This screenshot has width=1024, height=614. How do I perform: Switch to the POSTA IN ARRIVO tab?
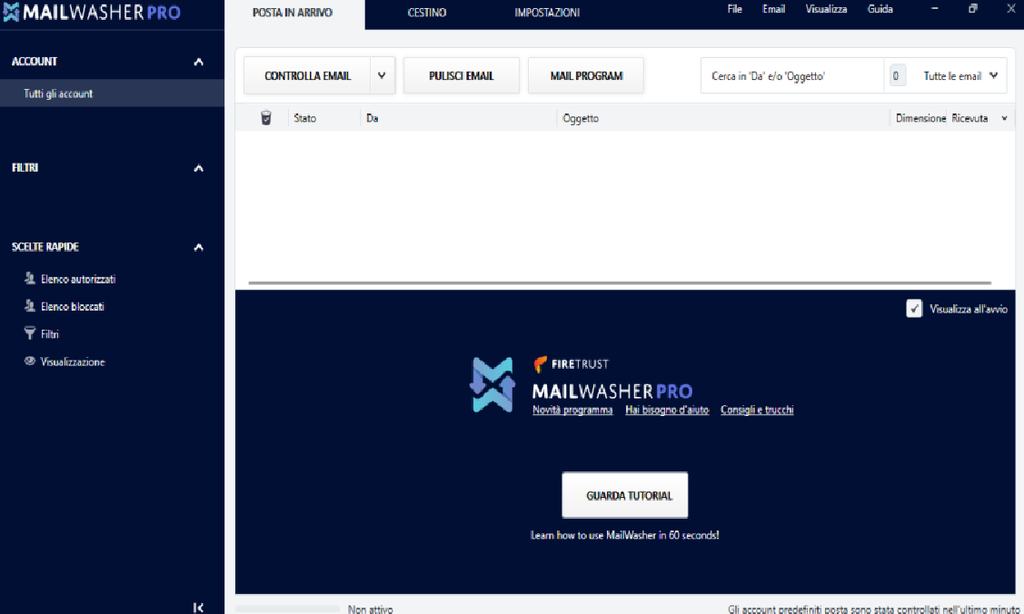tap(293, 13)
